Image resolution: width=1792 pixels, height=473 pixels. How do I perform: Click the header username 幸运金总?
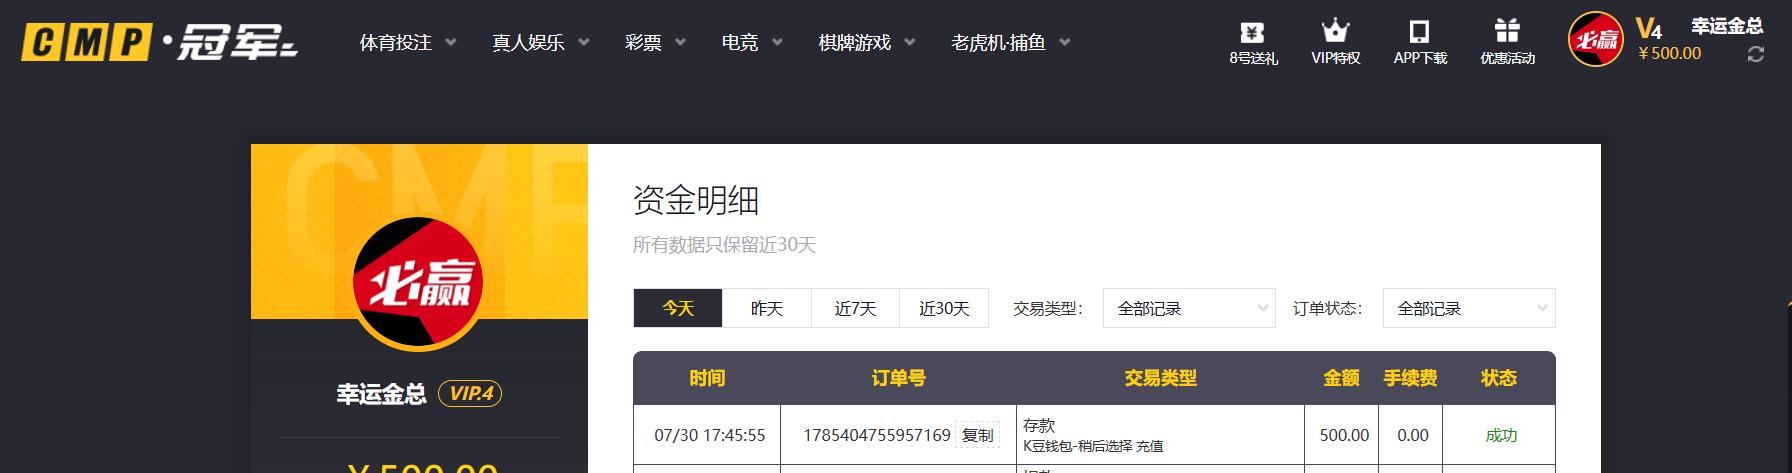pyautogui.click(x=1727, y=26)
